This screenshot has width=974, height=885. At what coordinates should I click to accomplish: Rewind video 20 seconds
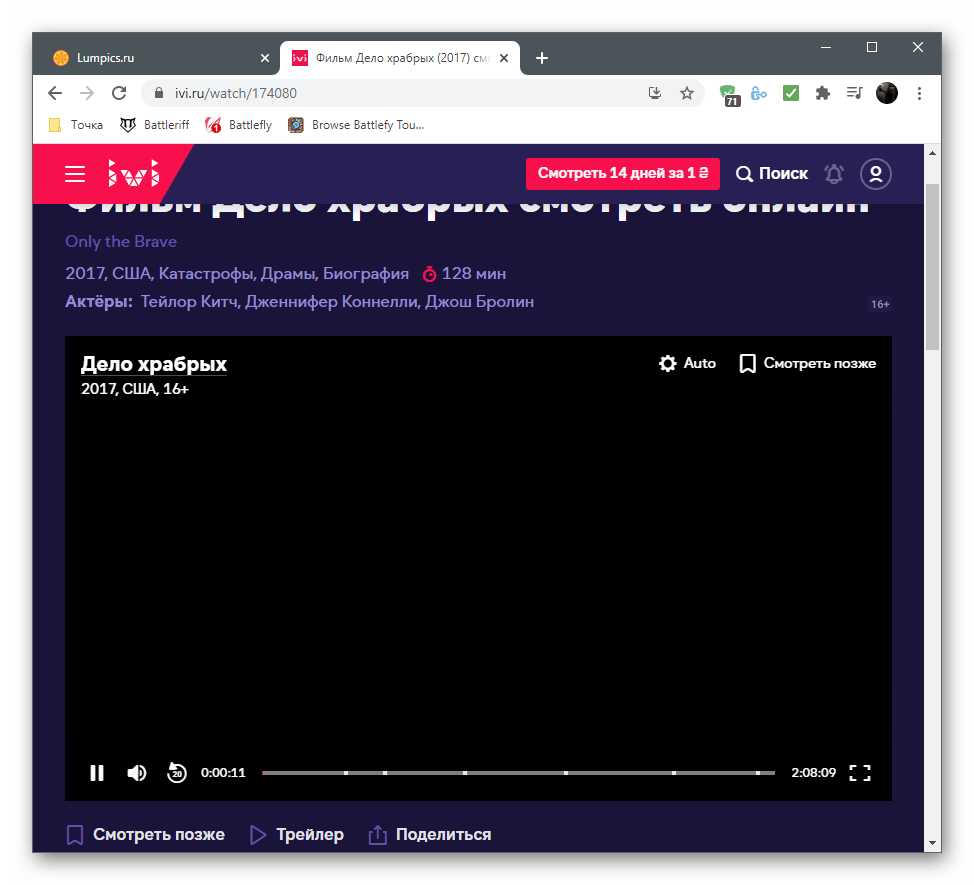coord(177,773)
